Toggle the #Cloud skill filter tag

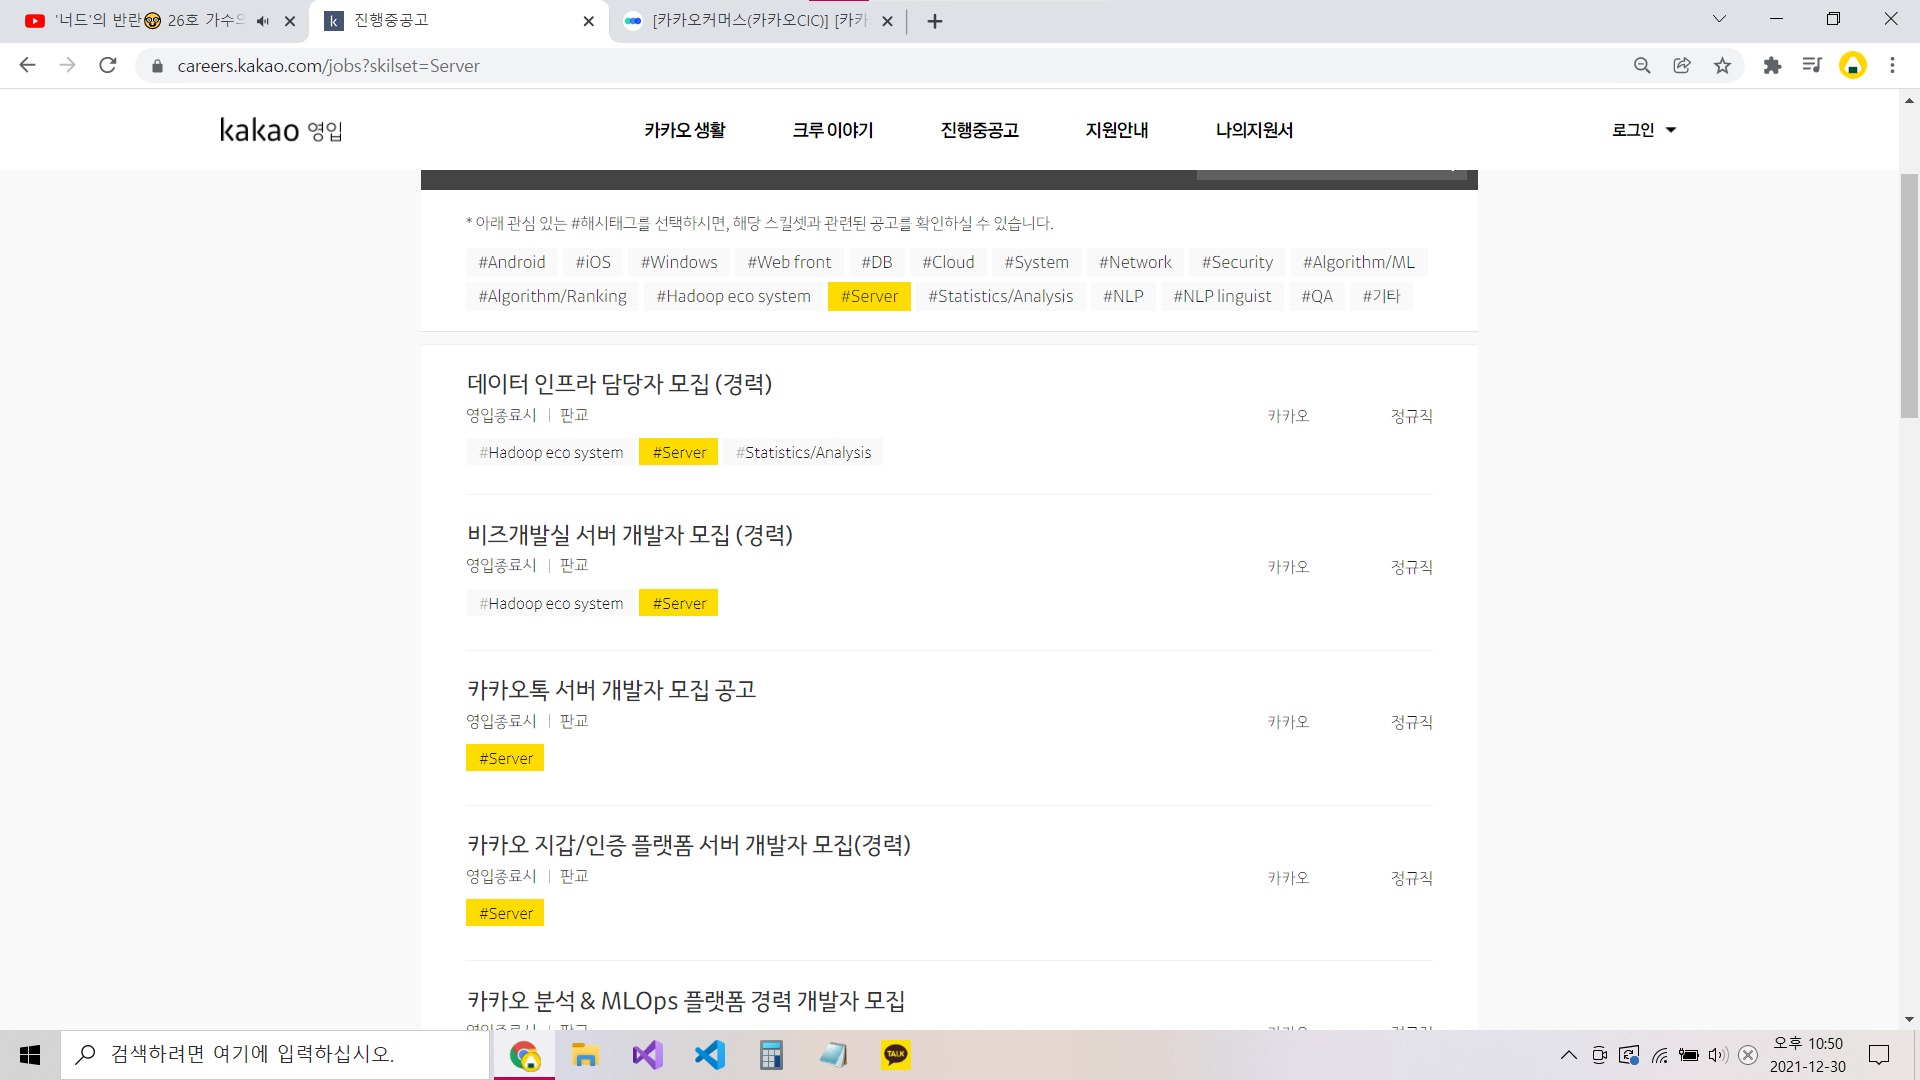pos(948,262)
